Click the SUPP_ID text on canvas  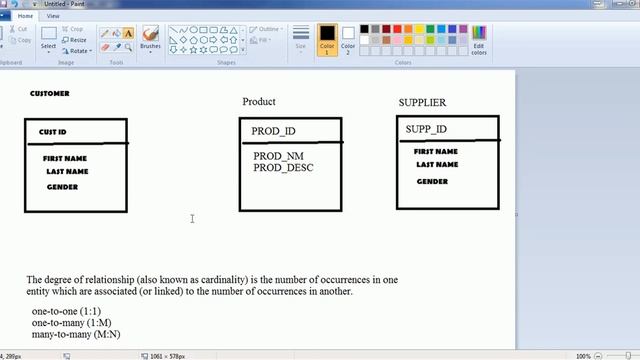coord(426,129)
